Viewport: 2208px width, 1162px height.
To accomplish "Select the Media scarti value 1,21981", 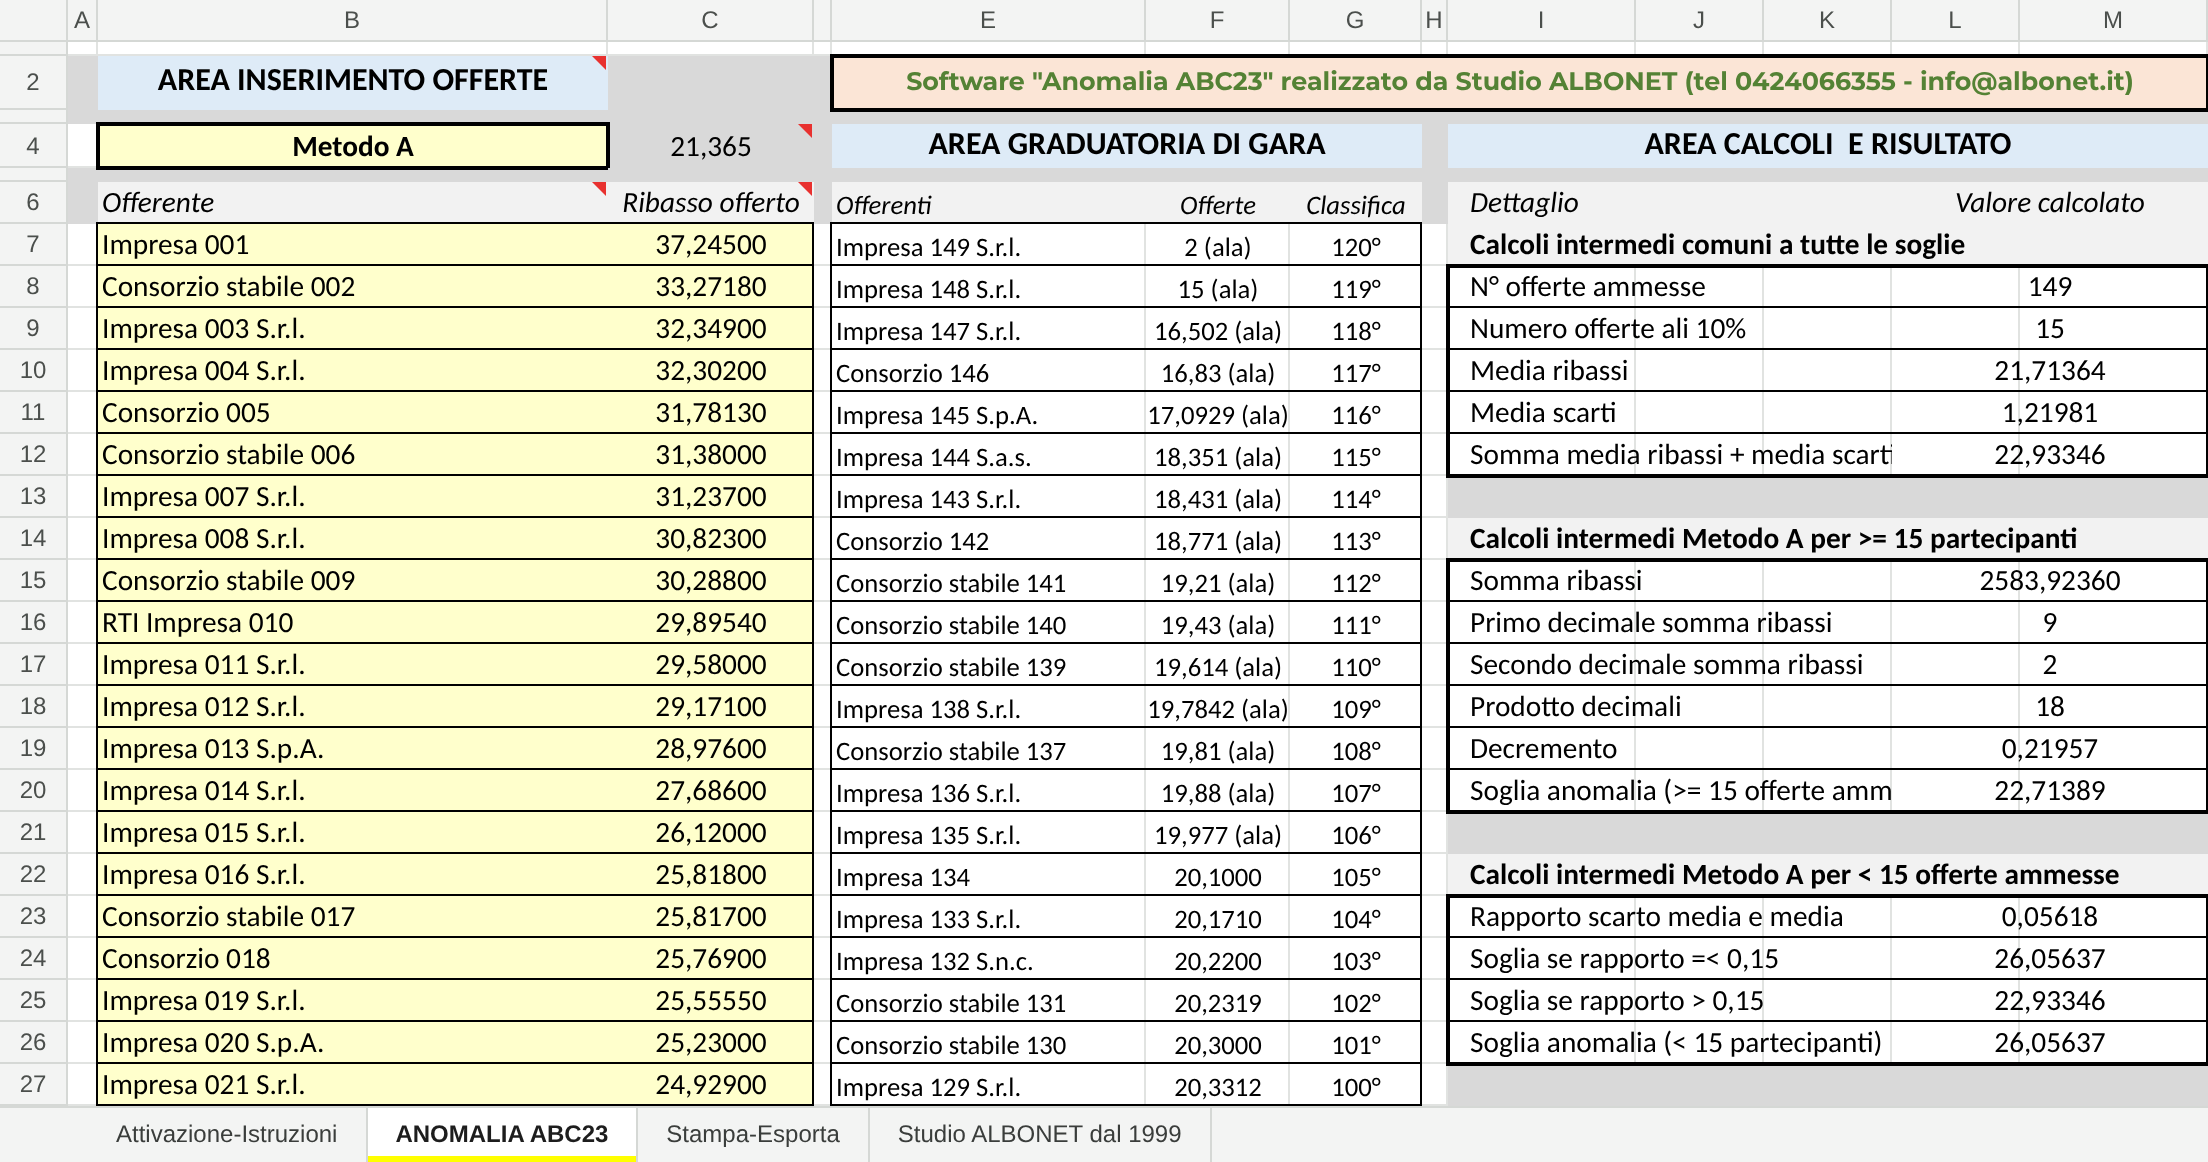I will (x=2049, y=412).
